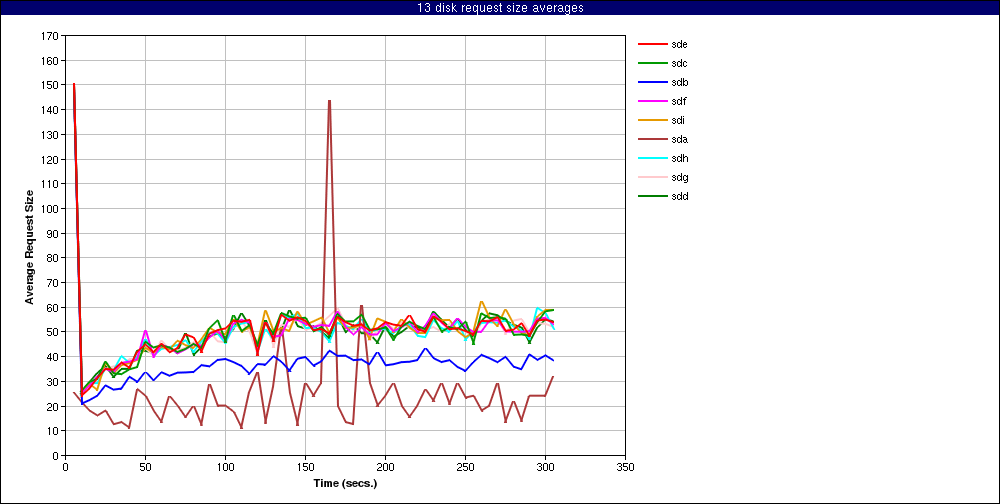Click the sdg legend label
Viewport: 1000px width, 504px height.
click(x=679, y=177)
